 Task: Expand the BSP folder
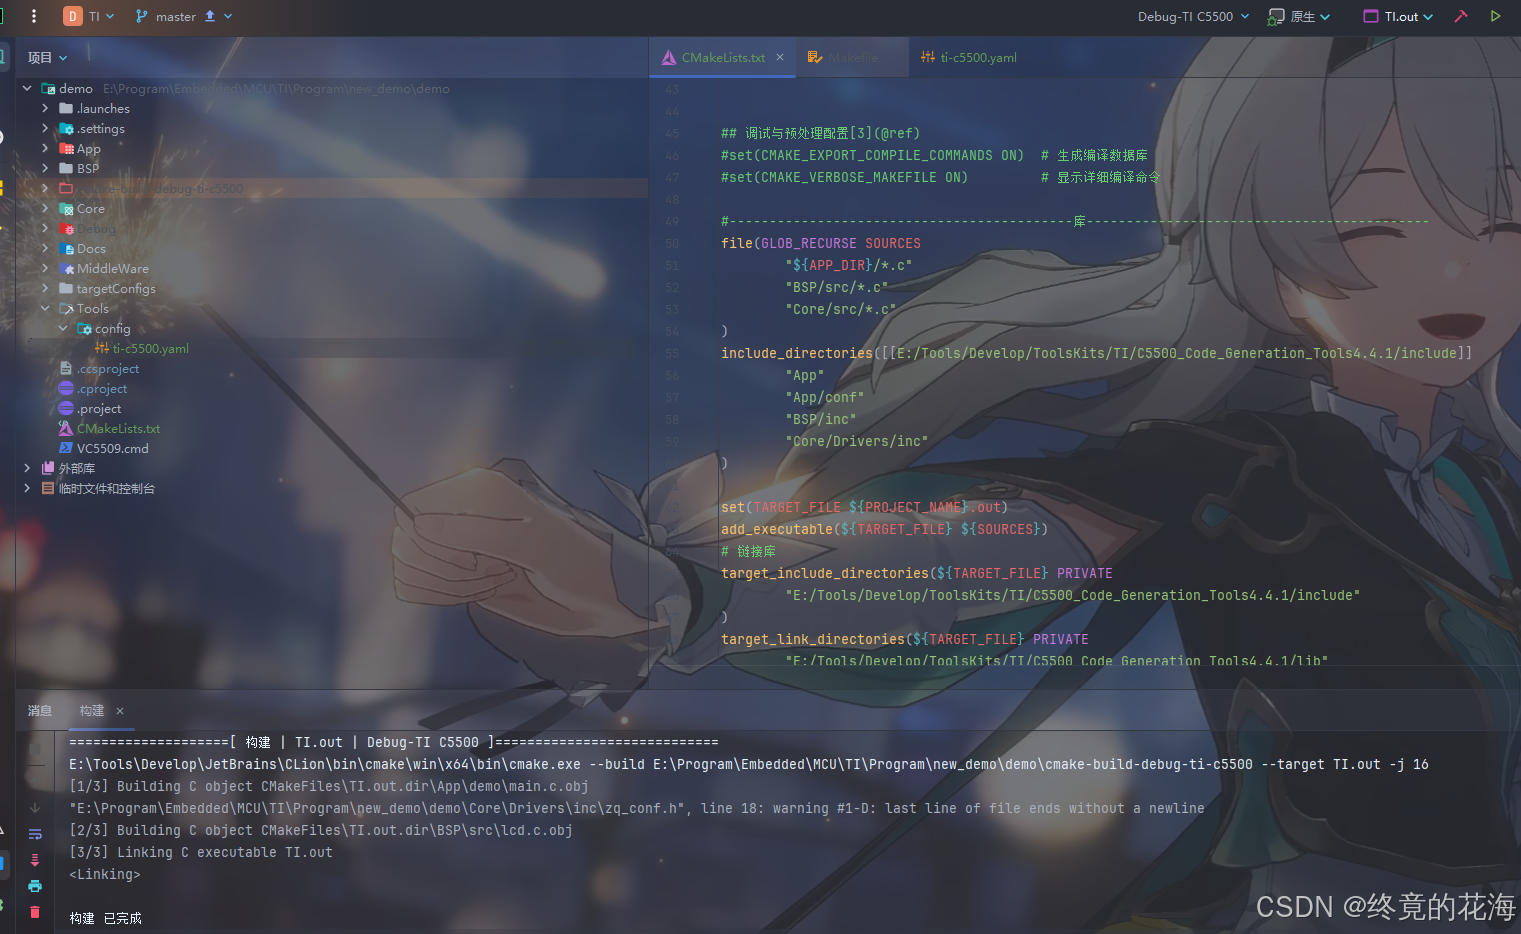tap(45, 168)
